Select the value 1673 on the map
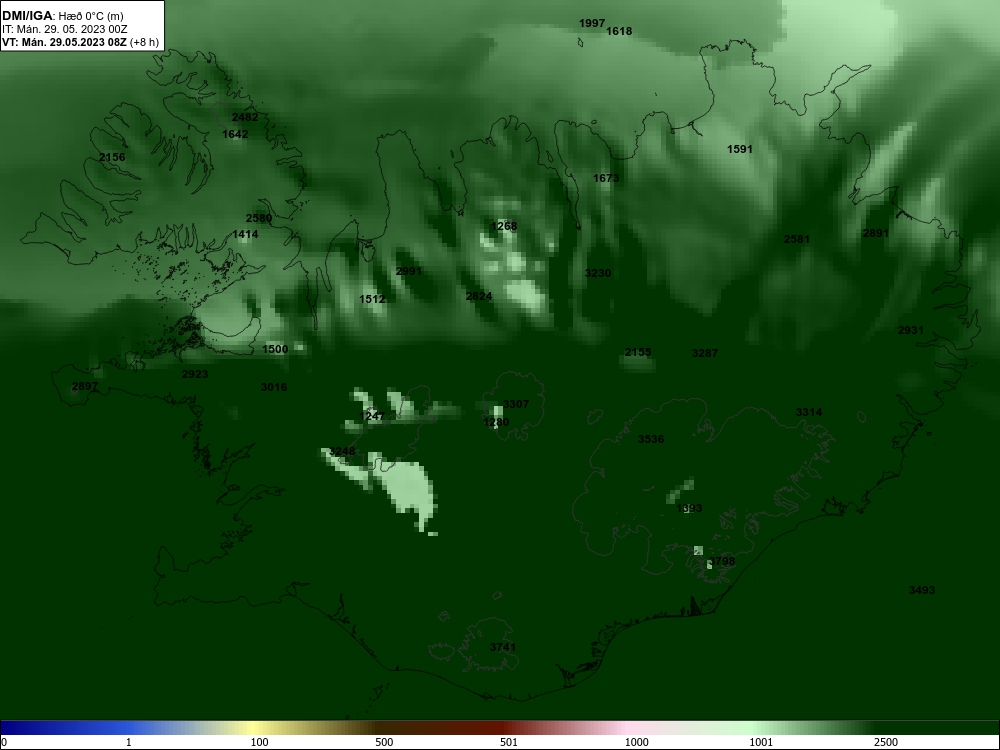Image resolution: width=1000 pixels, height=750 pixels. click(x=606, y=177)
